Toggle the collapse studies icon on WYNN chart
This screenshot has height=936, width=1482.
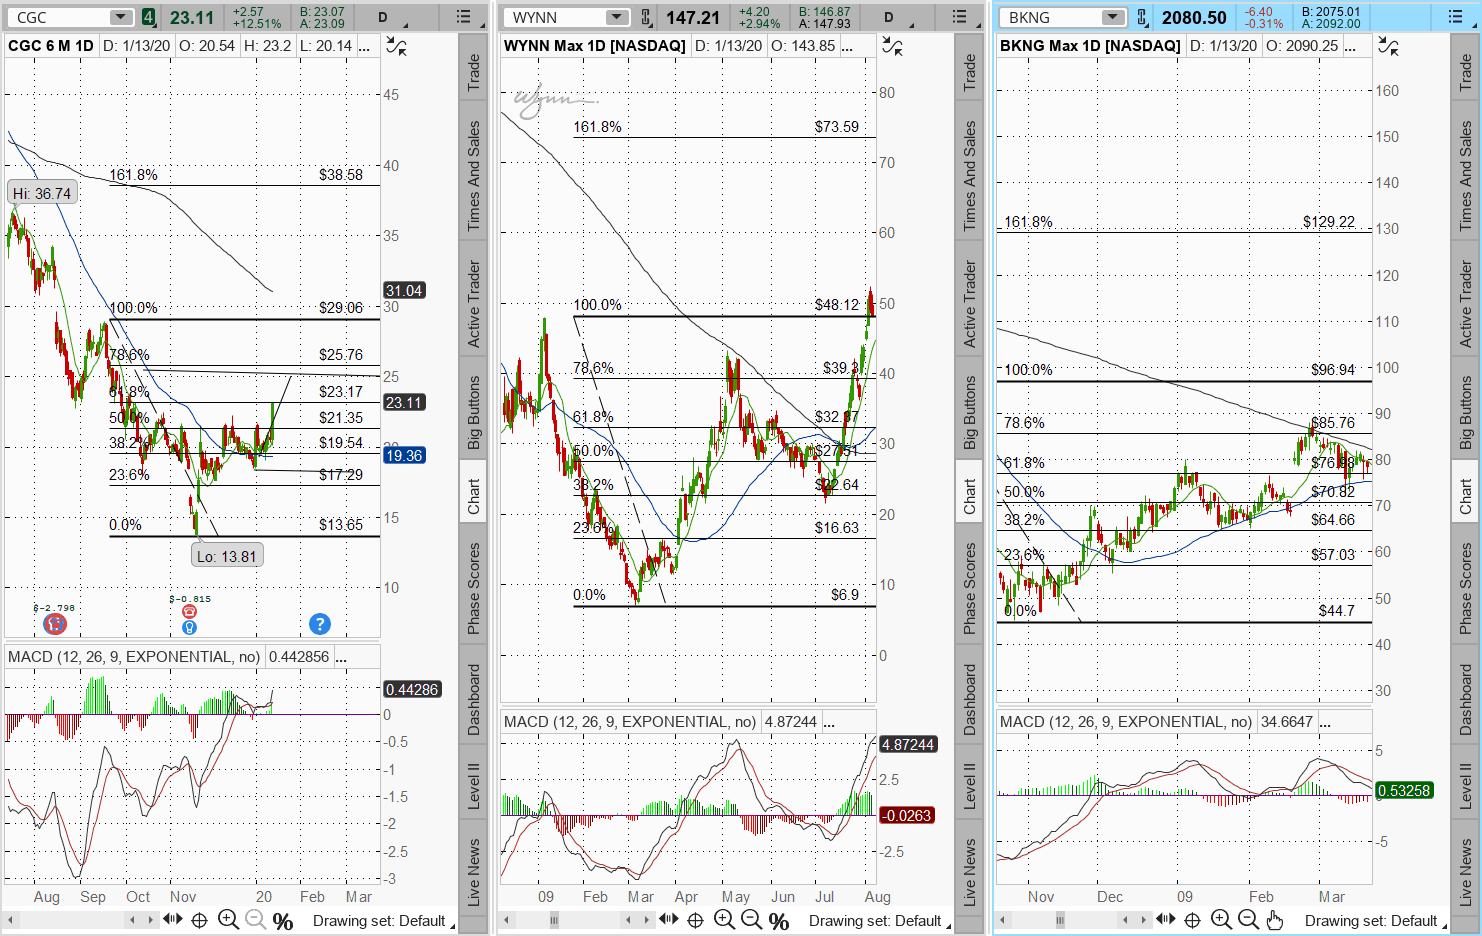tap(892, 46)
